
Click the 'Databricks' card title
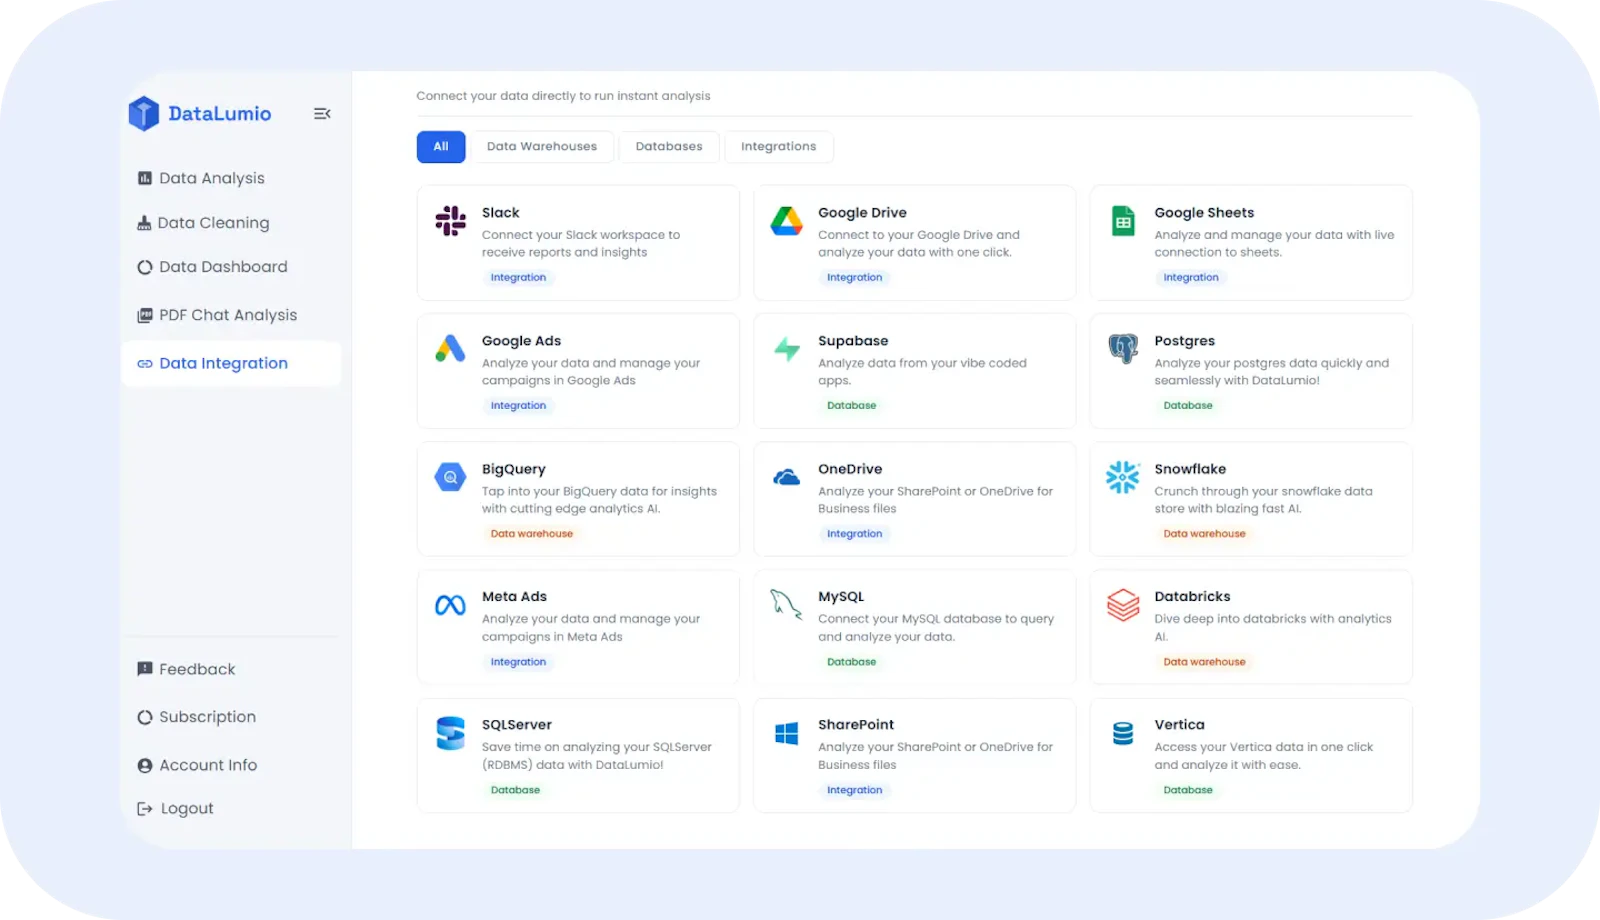[1192, 597]
